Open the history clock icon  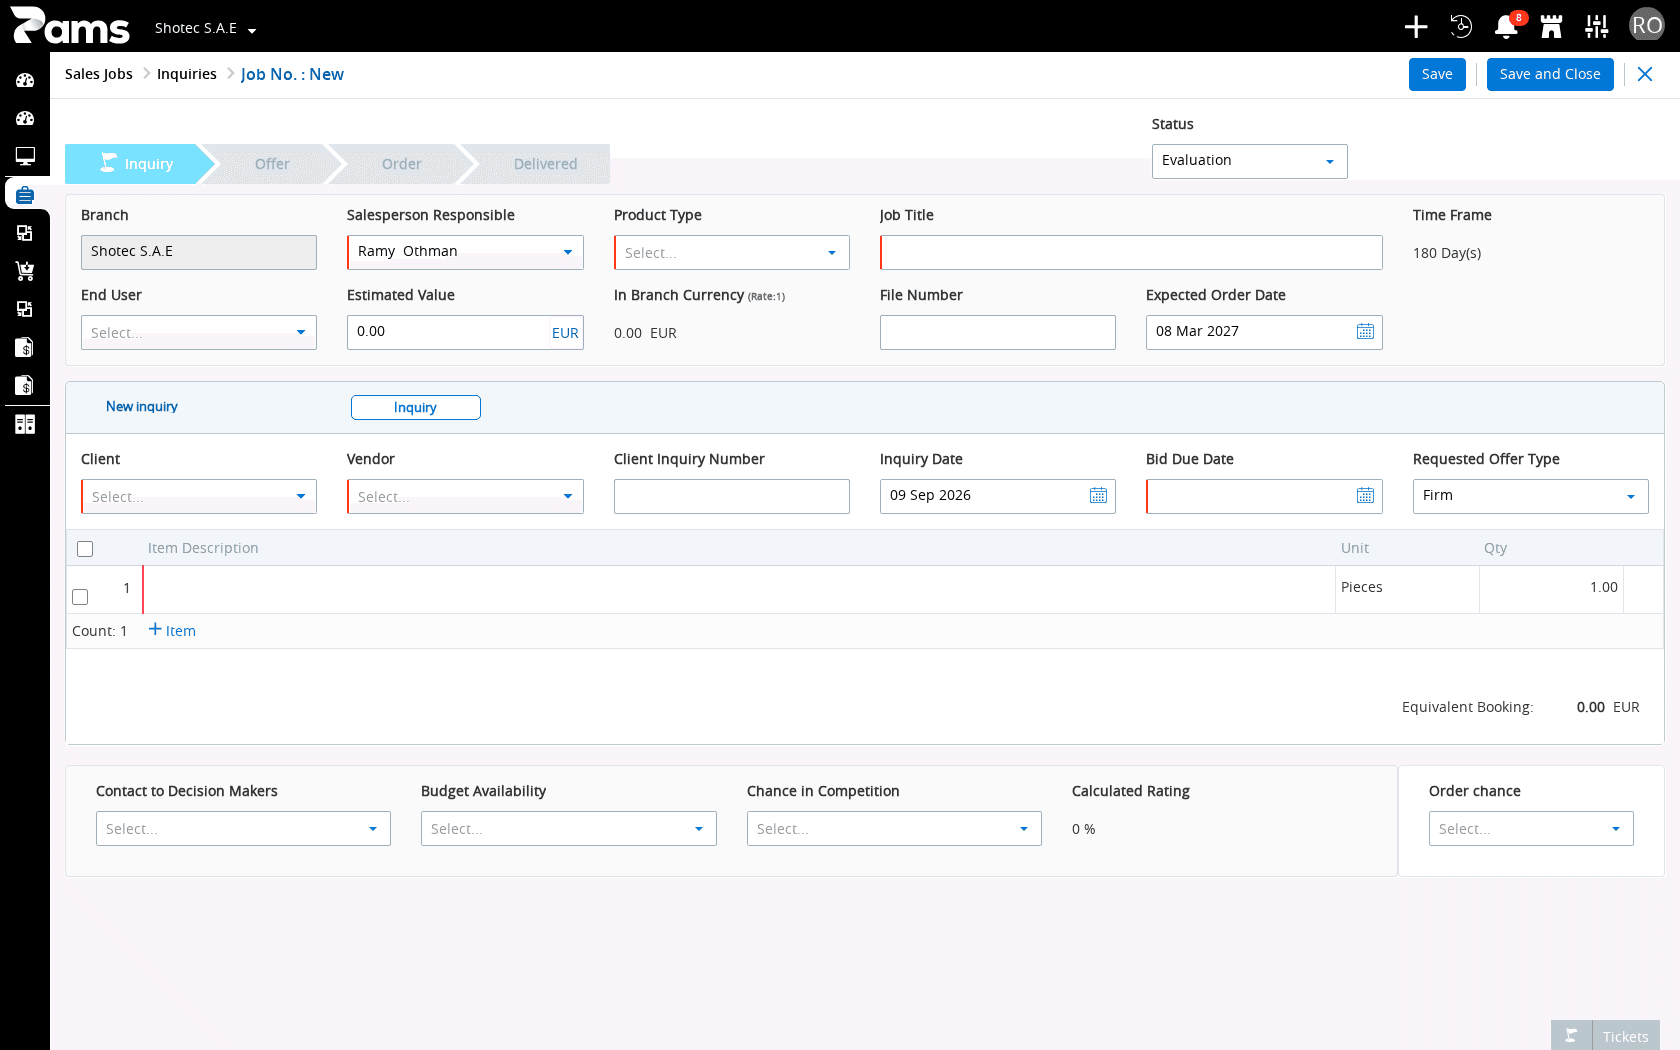coord(1461,27)
